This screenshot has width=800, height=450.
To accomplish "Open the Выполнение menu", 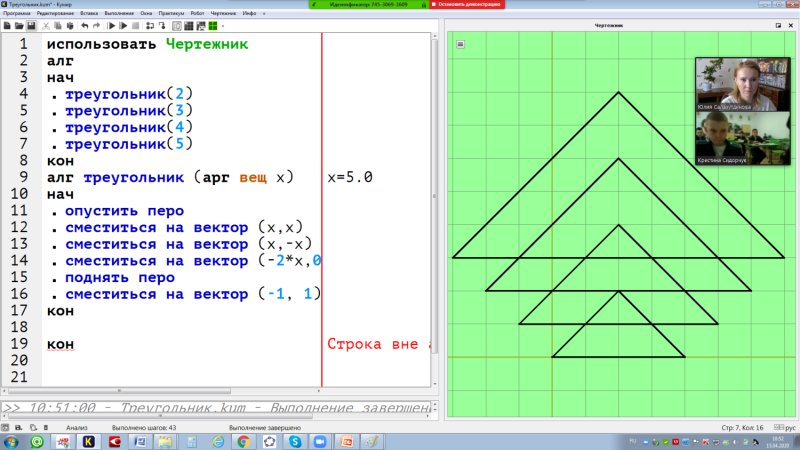I will click(119, 13).
